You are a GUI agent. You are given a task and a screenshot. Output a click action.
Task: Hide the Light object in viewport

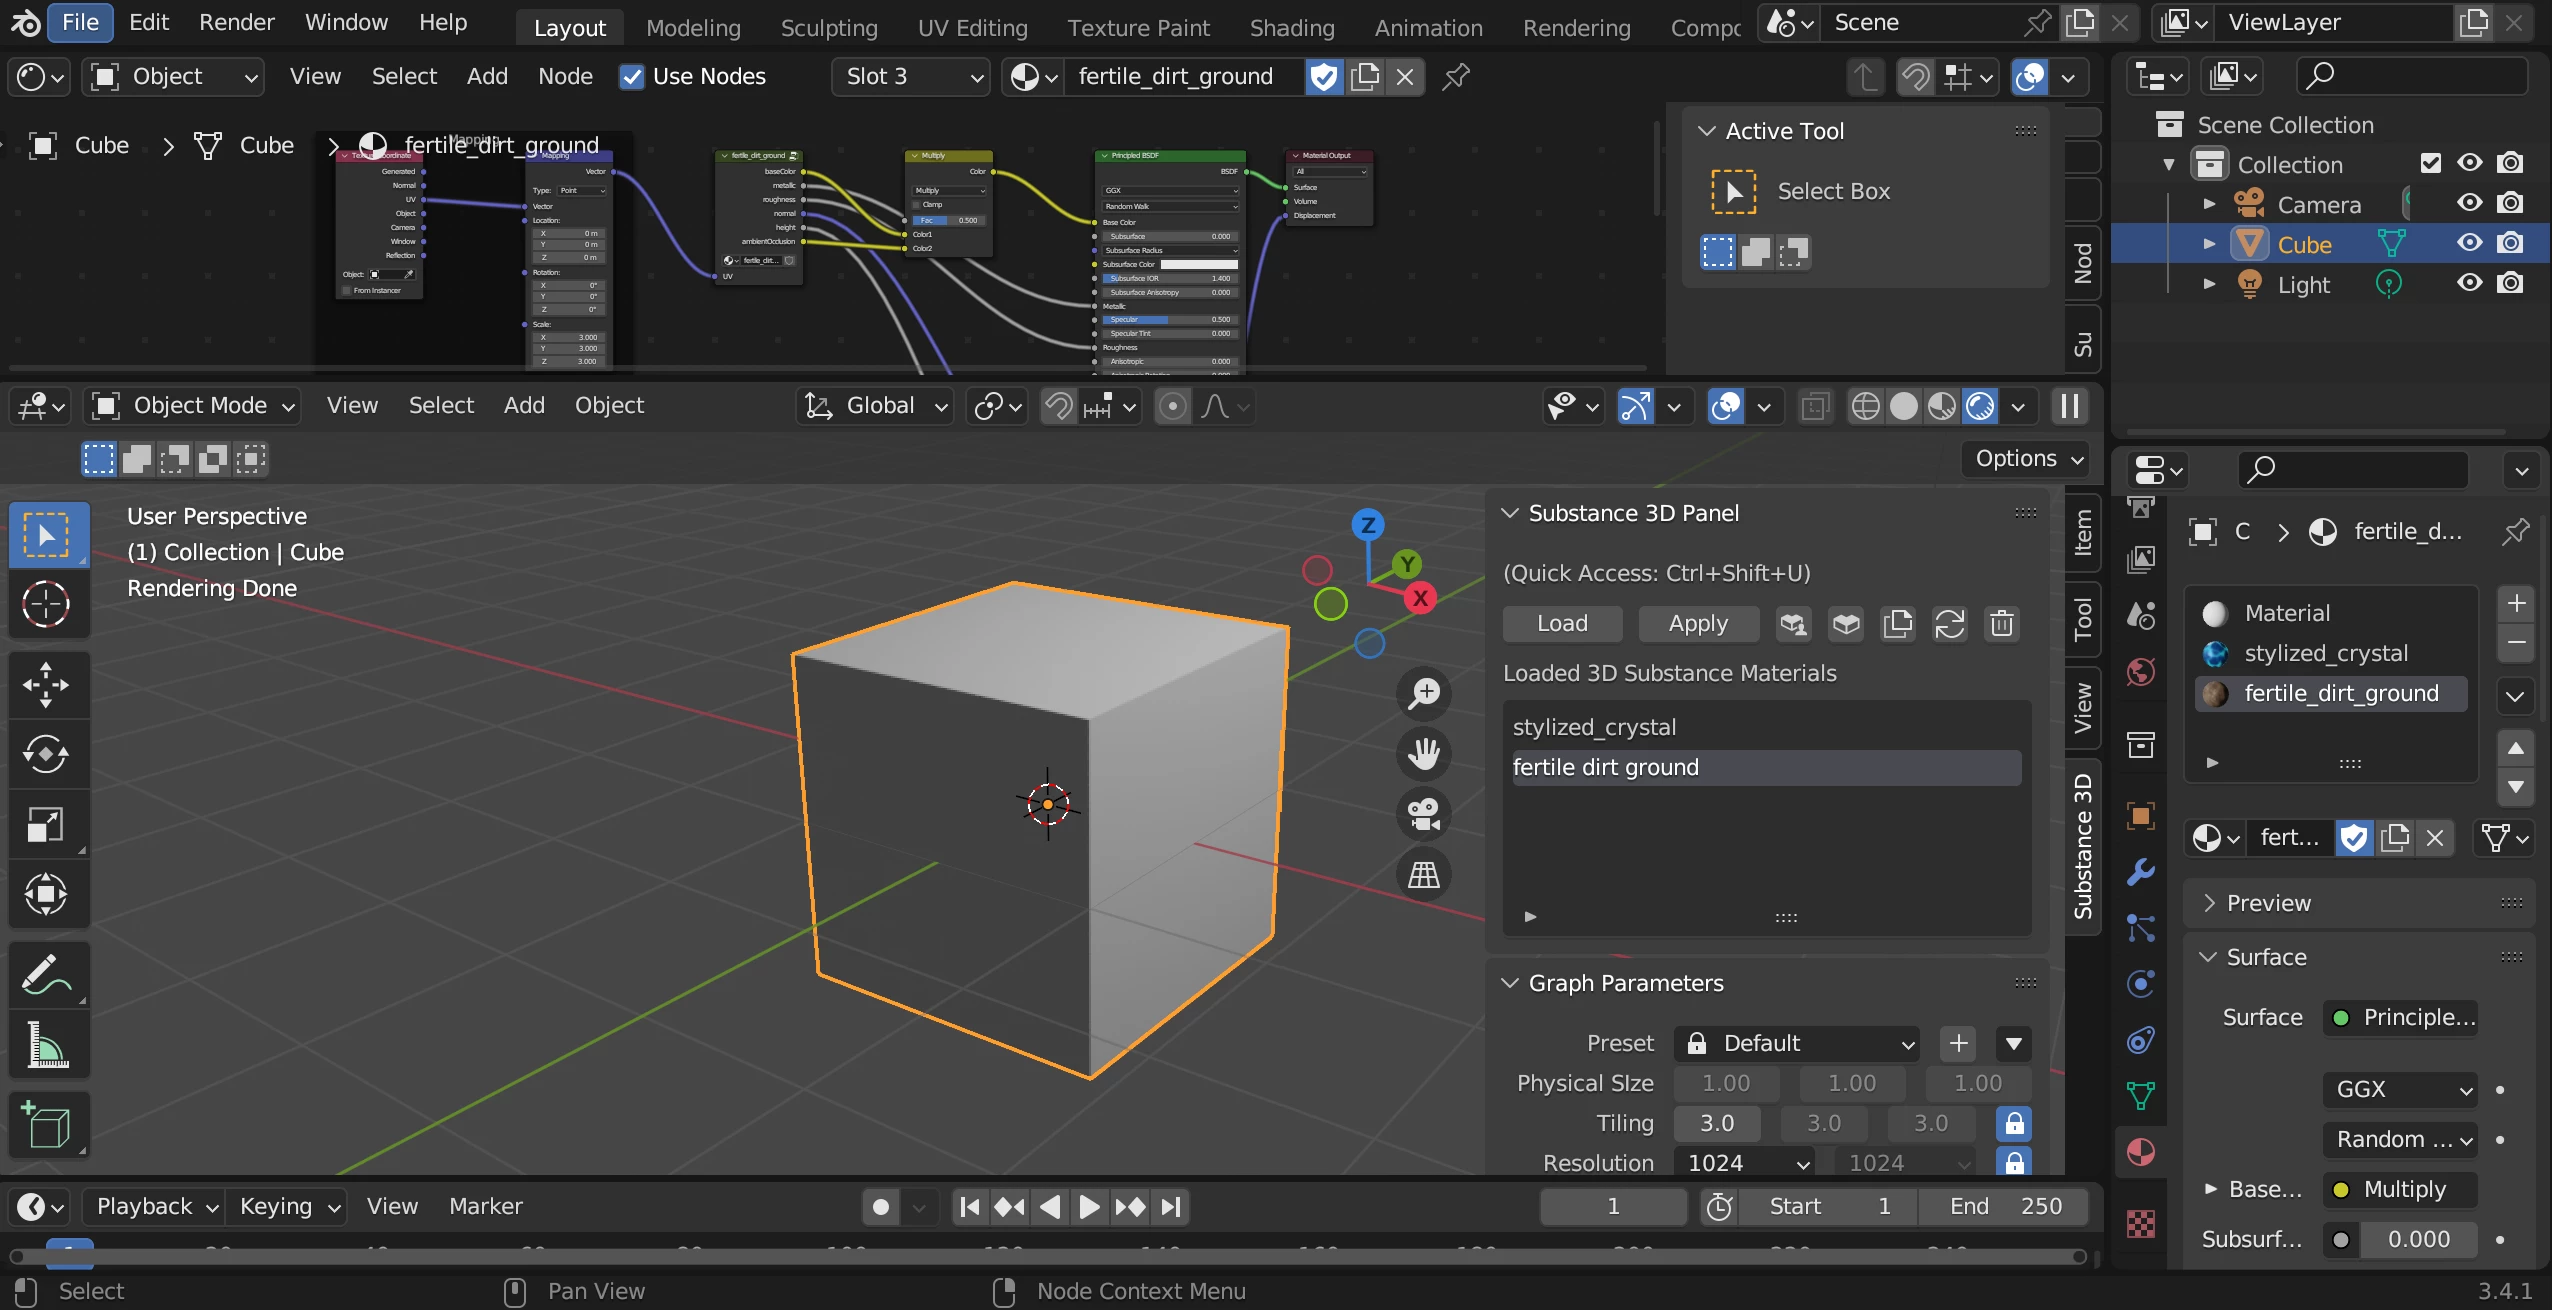pos(2469,284)
